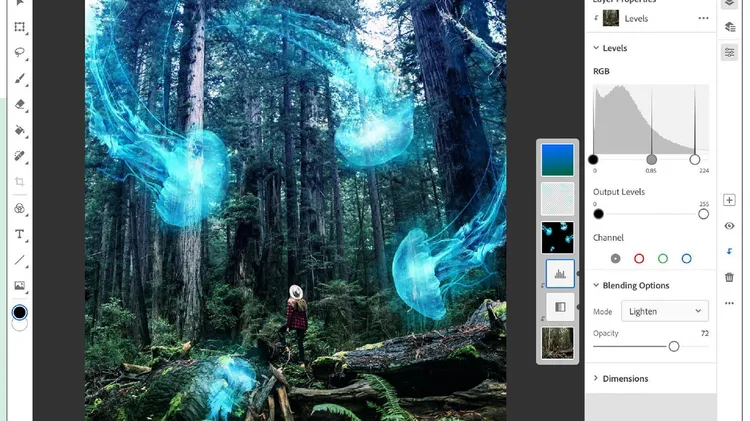Select the Paint Bucket fill tool
Viewport: 750px width, 421px height.
click(20, 130)
